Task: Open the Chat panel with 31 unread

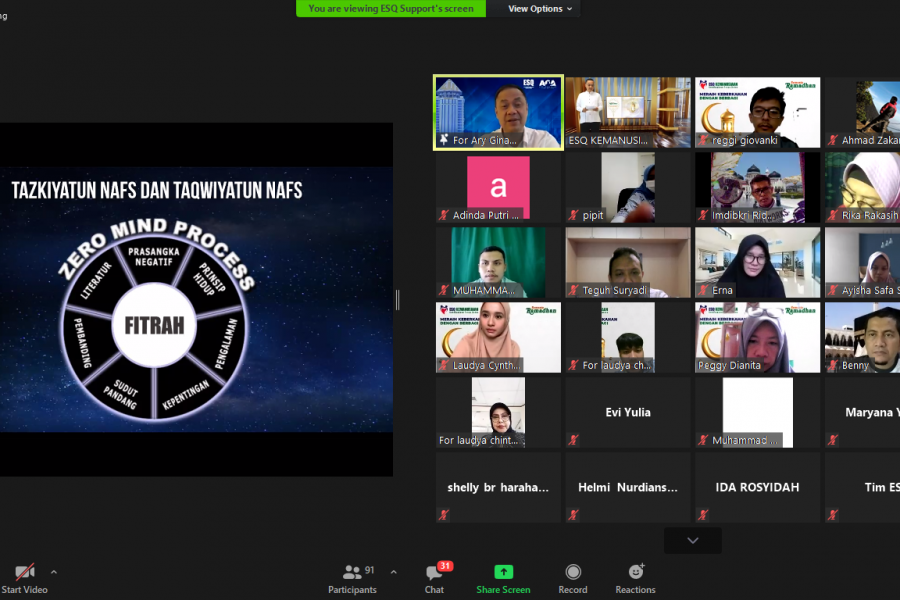Action: pos(434,578)
